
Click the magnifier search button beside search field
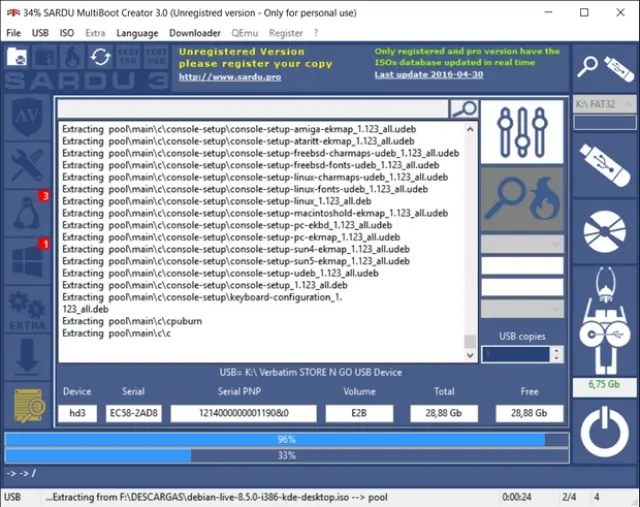463,108
